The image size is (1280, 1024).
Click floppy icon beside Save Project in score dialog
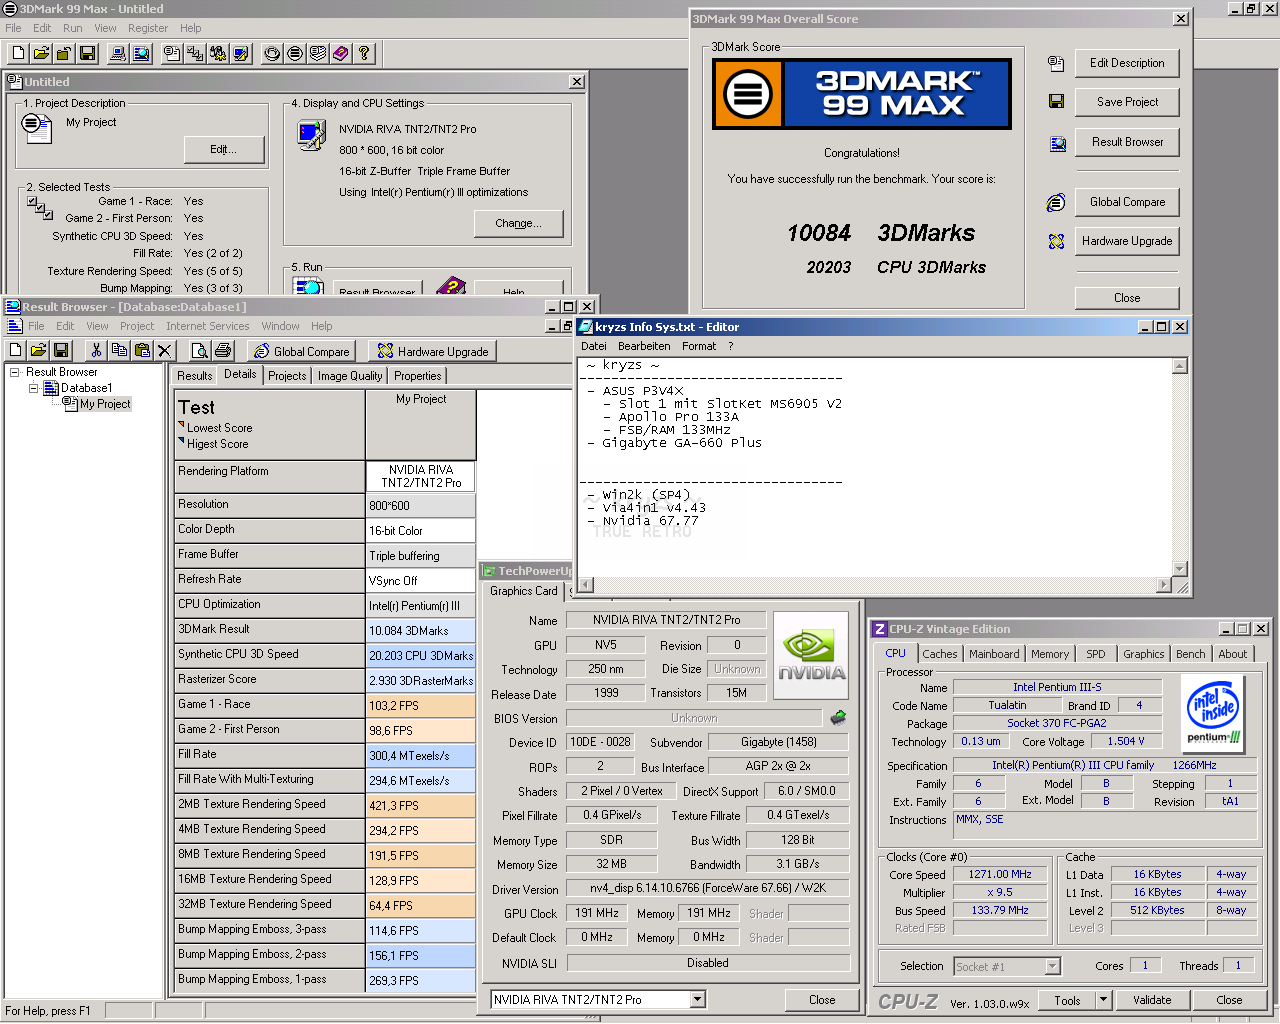pyautogui.click(x=1056, y=101)
